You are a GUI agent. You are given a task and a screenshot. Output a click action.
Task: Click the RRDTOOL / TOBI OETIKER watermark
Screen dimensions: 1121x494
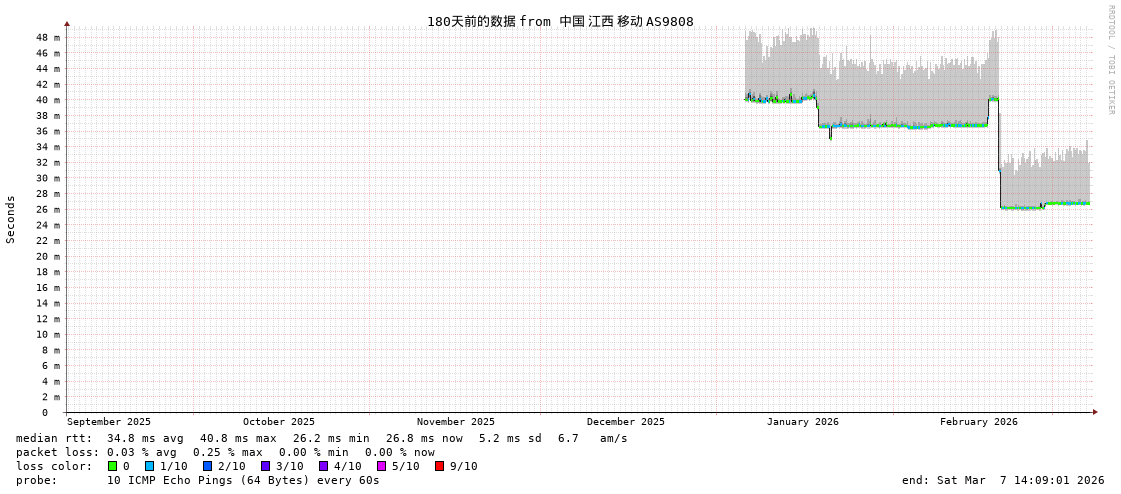(1110, 60)
